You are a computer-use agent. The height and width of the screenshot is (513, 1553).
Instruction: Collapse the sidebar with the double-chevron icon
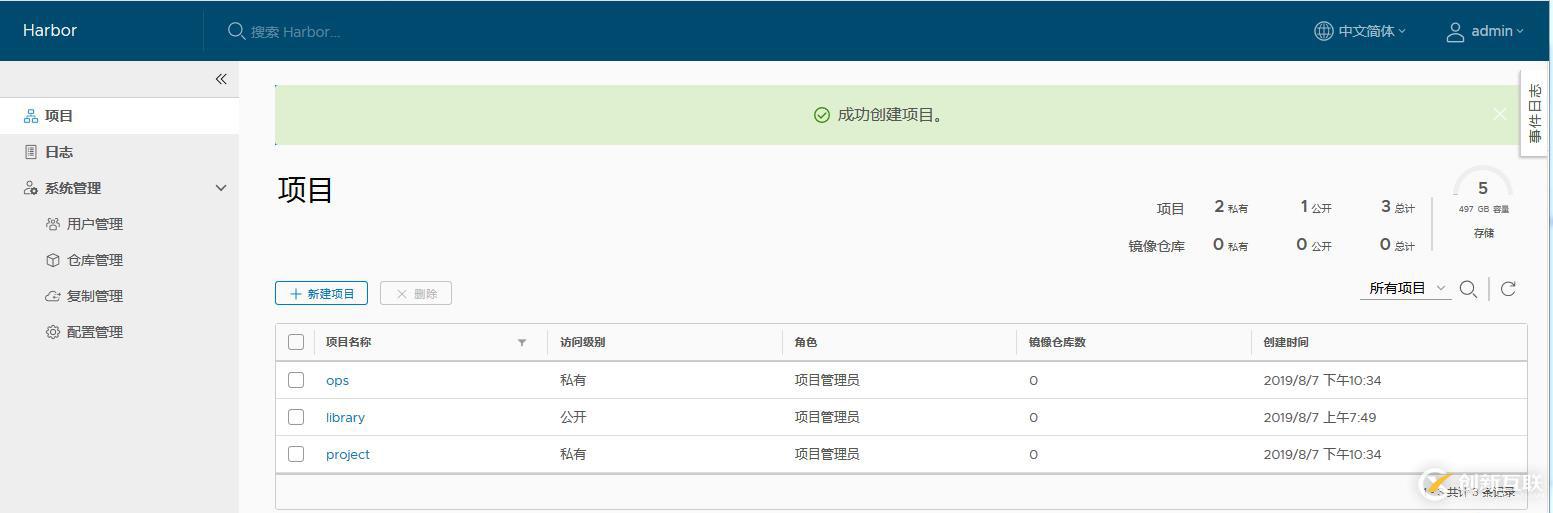pos(221,79)
